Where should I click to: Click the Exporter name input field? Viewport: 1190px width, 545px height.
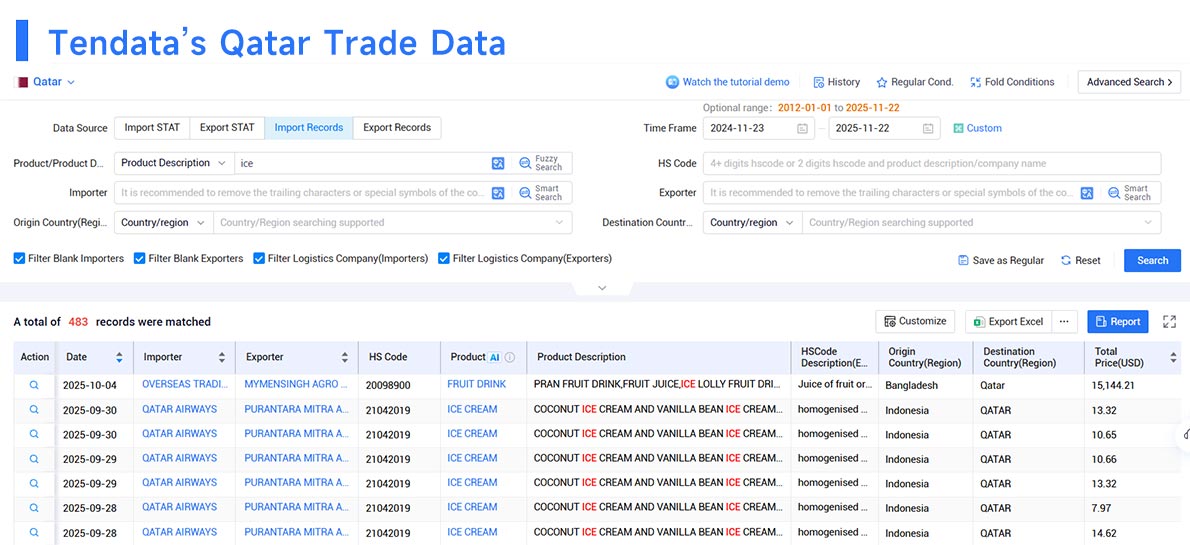coord(890,193)
